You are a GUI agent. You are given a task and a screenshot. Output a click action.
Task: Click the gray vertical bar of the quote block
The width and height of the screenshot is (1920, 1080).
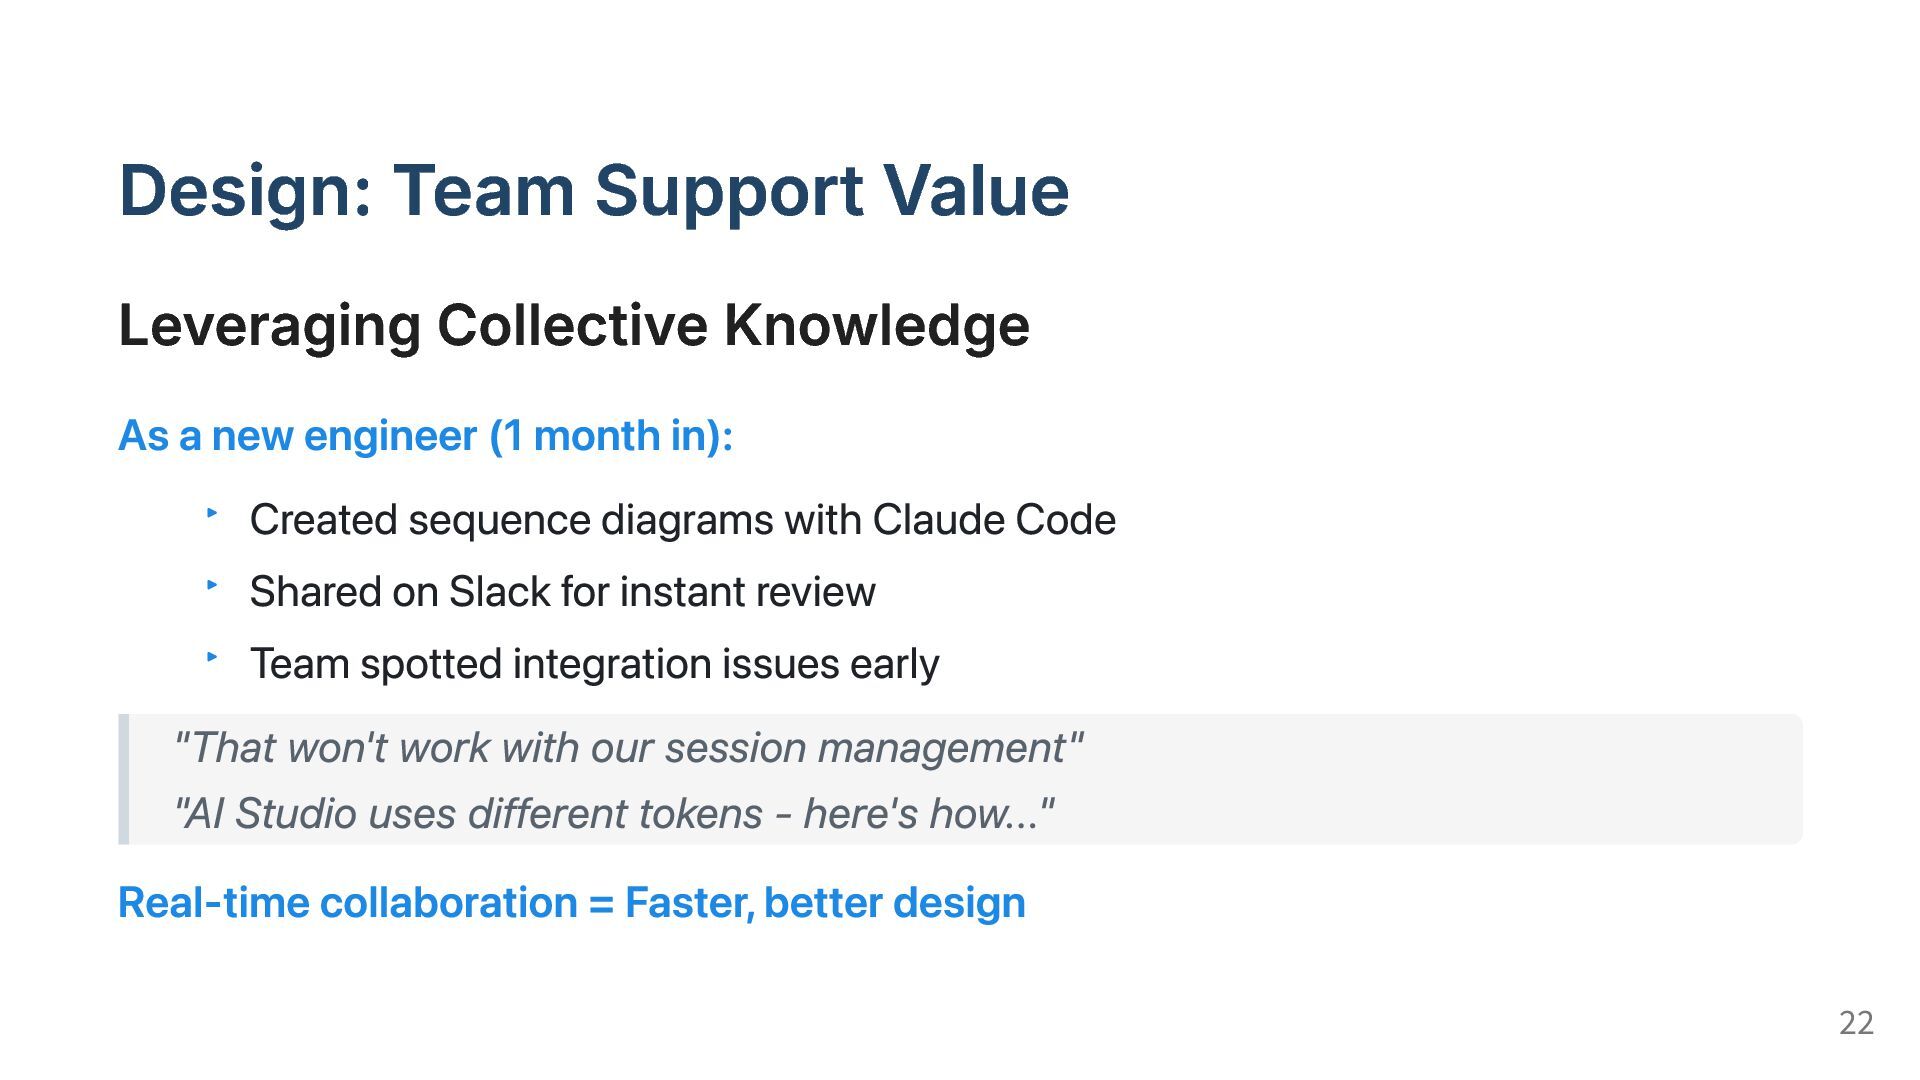(124, 779)
